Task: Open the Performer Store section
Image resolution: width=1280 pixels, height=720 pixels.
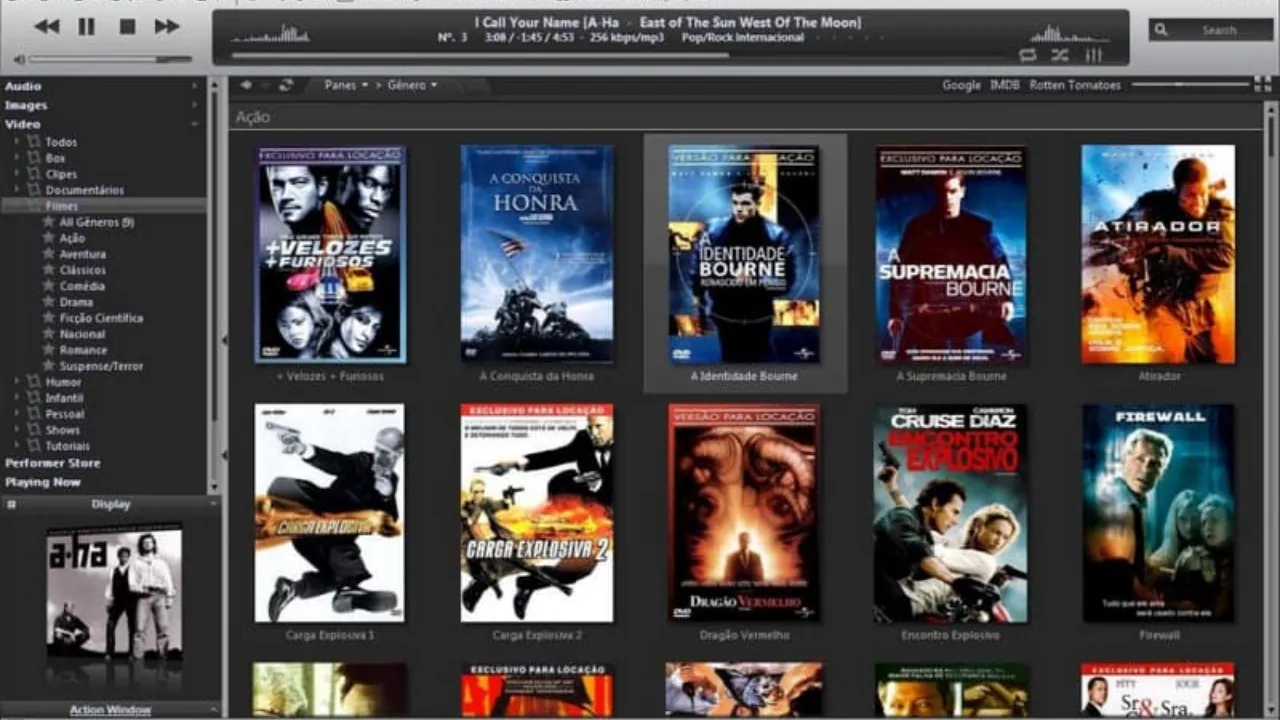Action: click(x=53, y=463)
